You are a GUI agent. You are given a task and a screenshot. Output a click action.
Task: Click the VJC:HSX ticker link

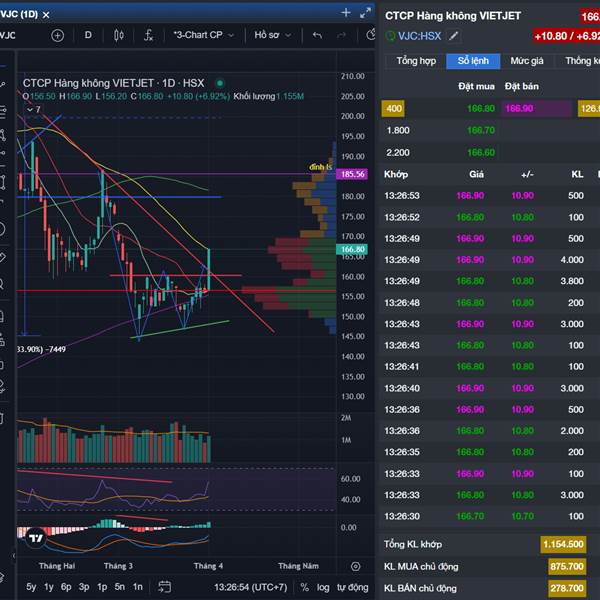pos(419,36)
